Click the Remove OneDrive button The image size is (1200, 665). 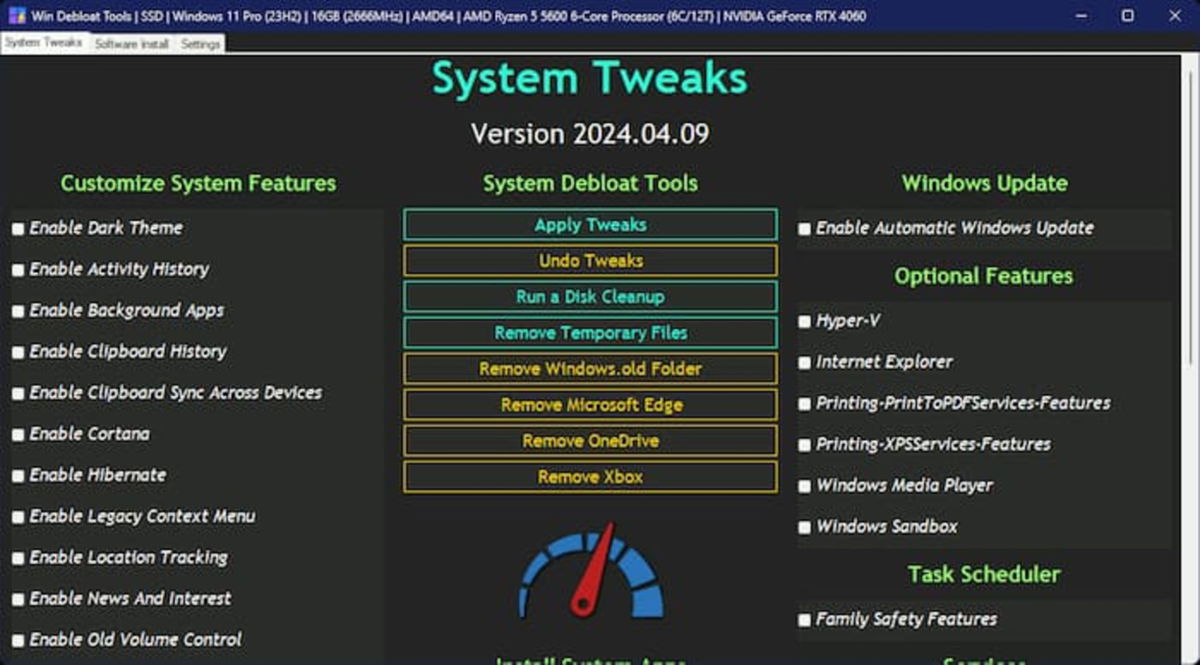pyautogui.click(x=589, y=440)
